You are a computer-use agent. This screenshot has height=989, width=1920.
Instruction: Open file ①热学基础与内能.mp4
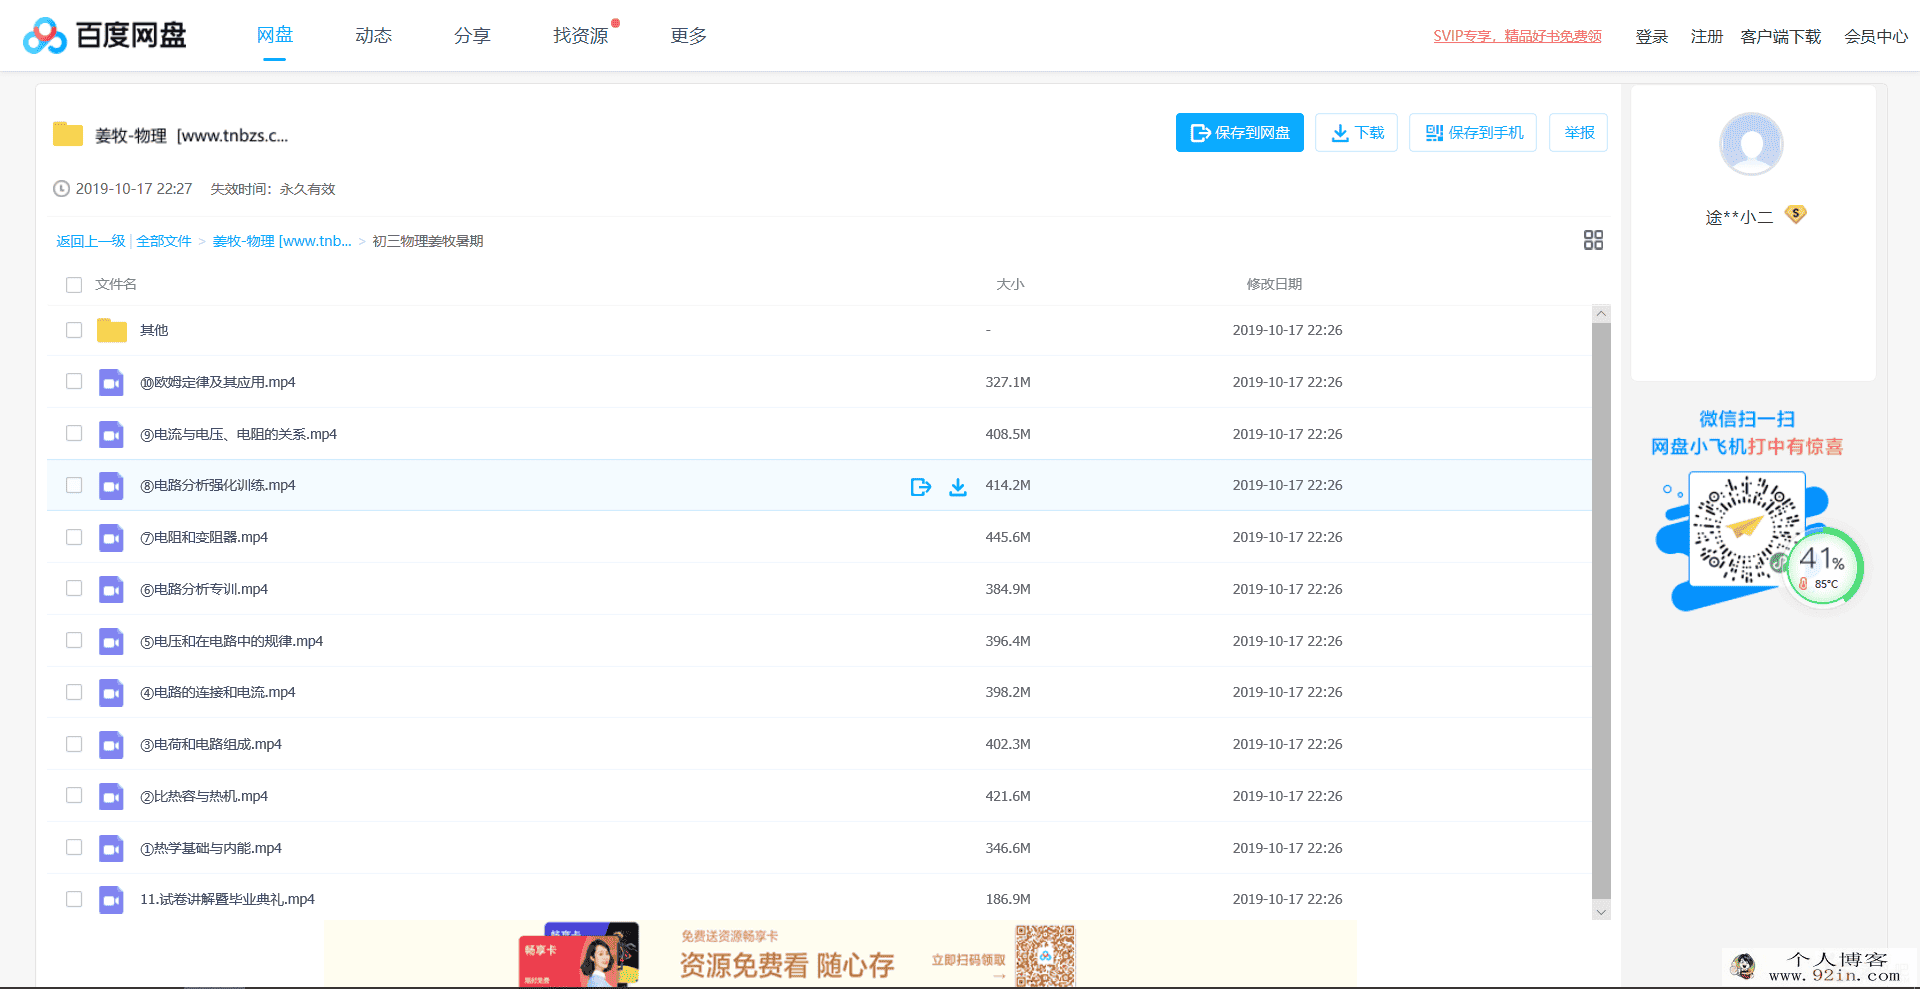click(x=211, y=848)
